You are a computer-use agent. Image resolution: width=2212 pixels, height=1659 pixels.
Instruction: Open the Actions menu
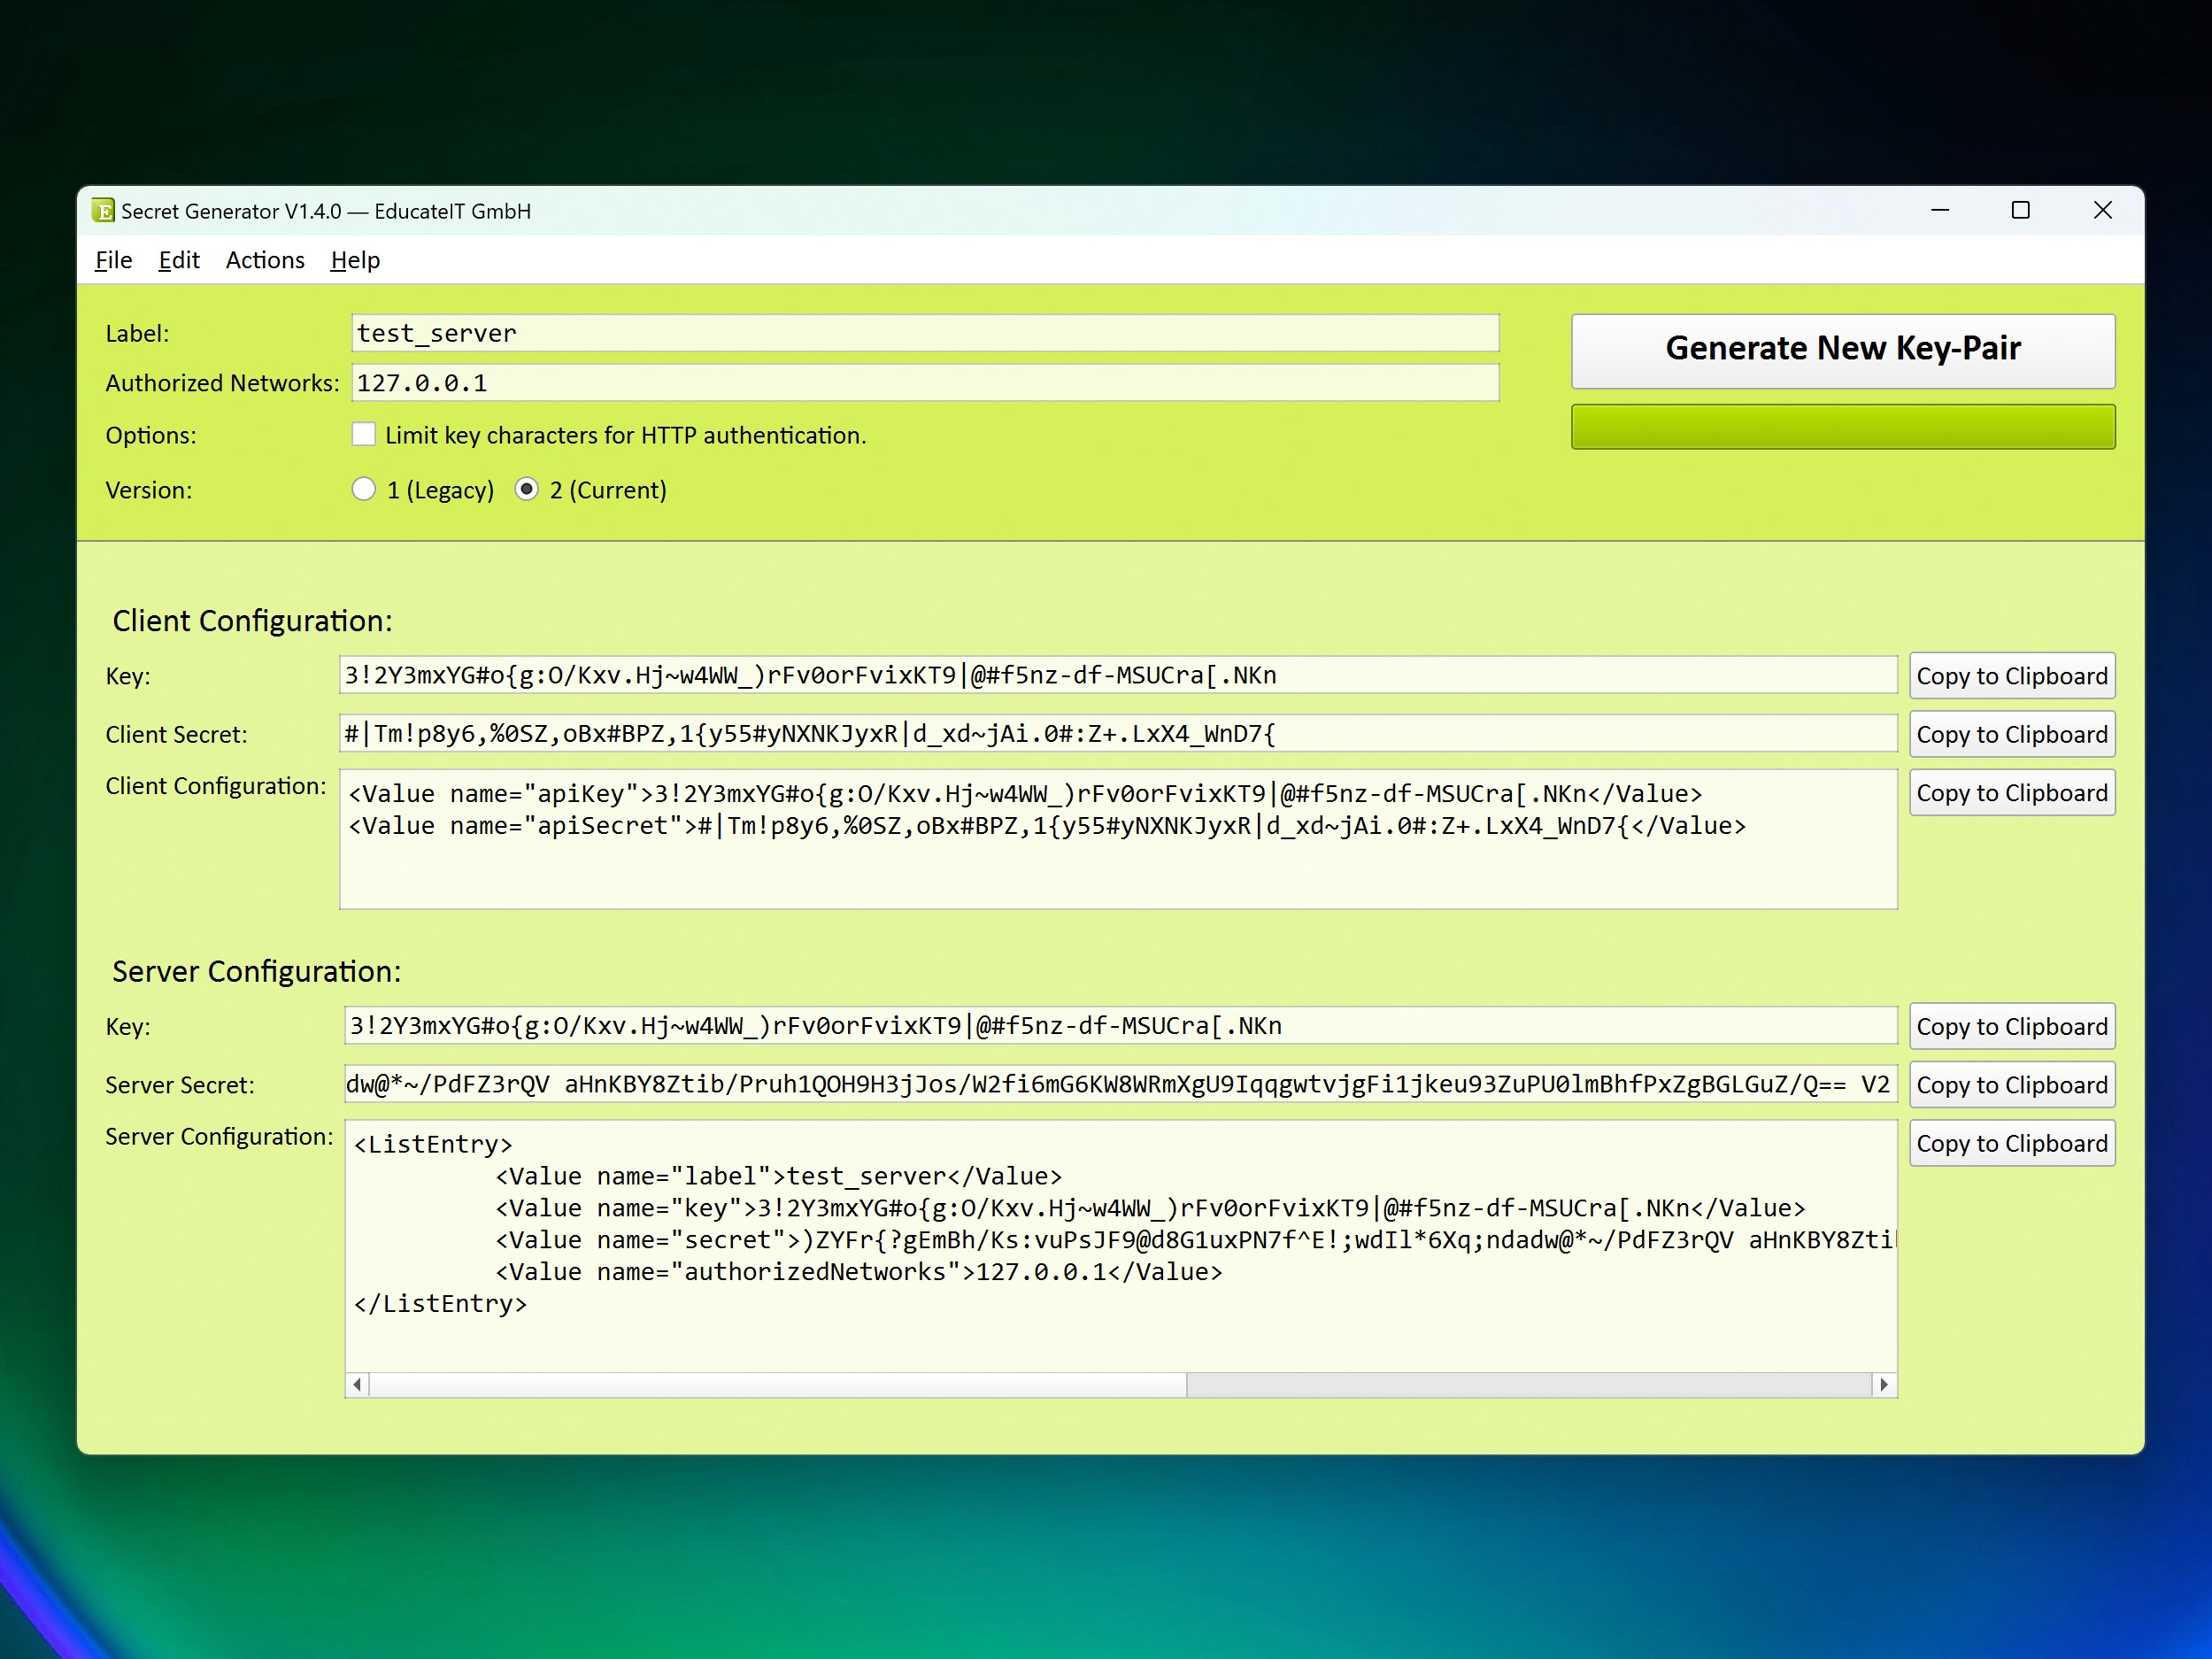pyautogui.click(x=265, y=260)
